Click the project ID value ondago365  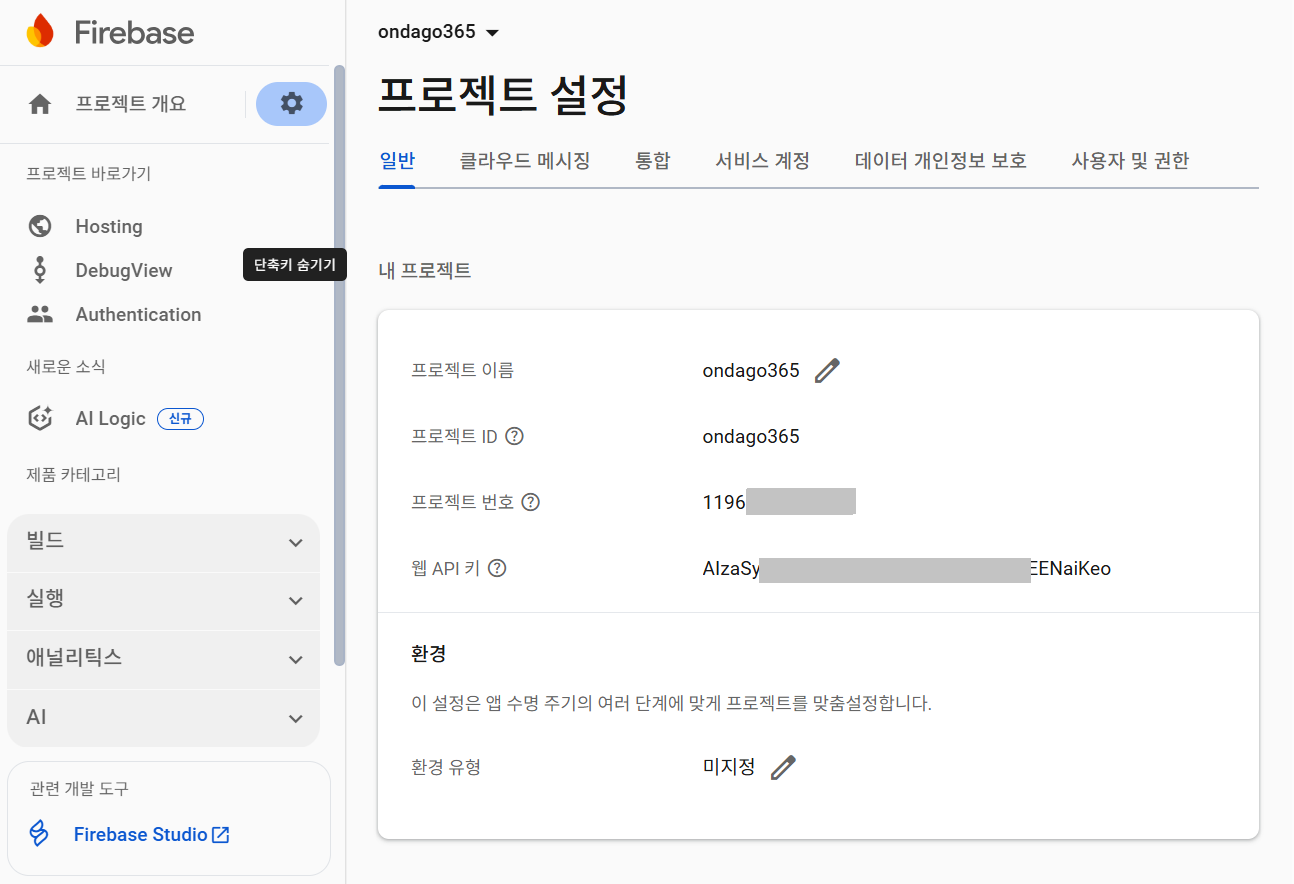pyautogui.click(x=751, y=436)
